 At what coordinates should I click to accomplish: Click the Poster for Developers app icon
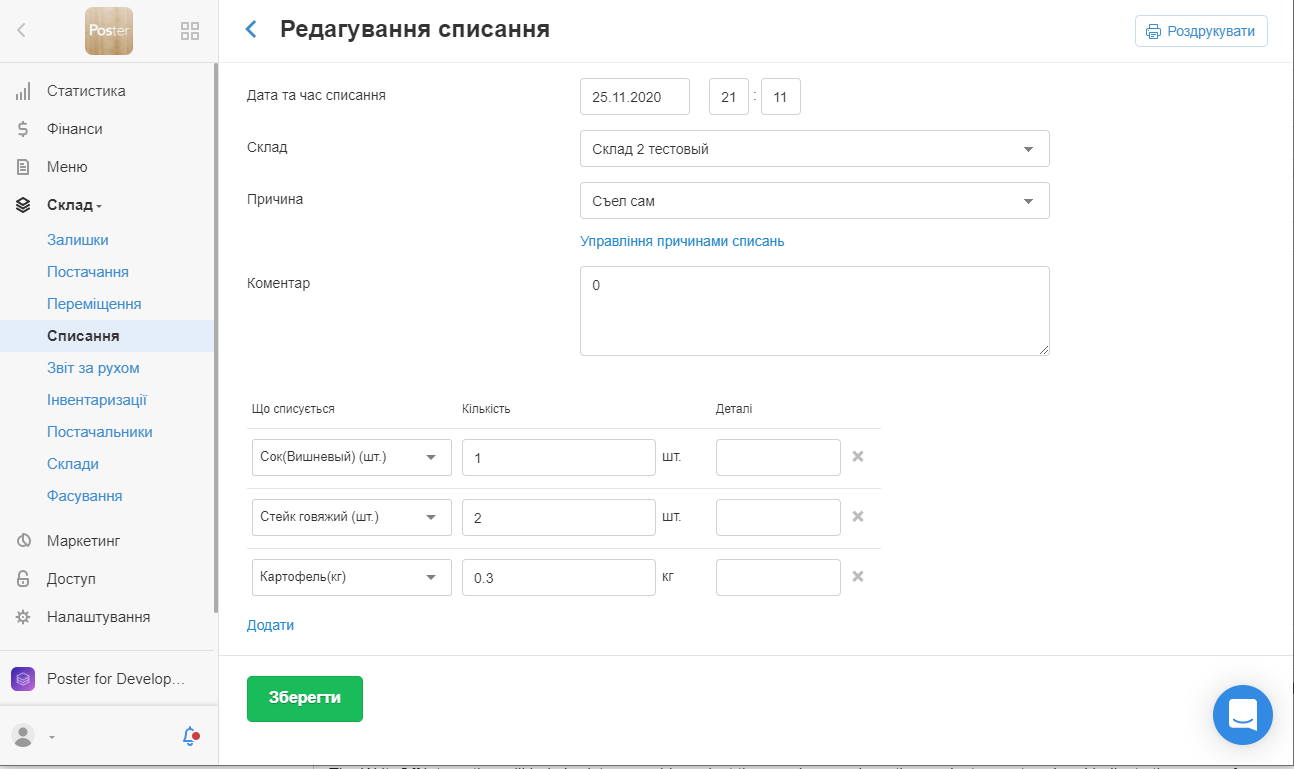click(23, 679)
